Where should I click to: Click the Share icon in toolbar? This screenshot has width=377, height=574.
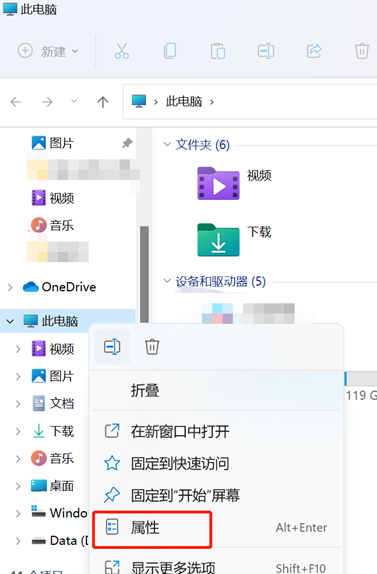tap(314, 51)
